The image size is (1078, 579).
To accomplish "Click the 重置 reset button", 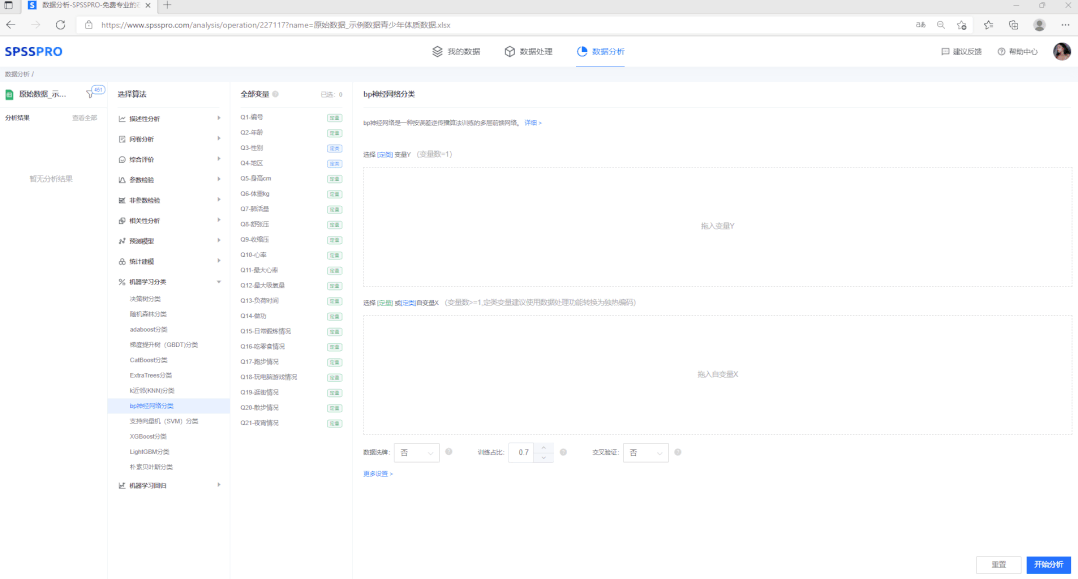I will coord(998,565).
